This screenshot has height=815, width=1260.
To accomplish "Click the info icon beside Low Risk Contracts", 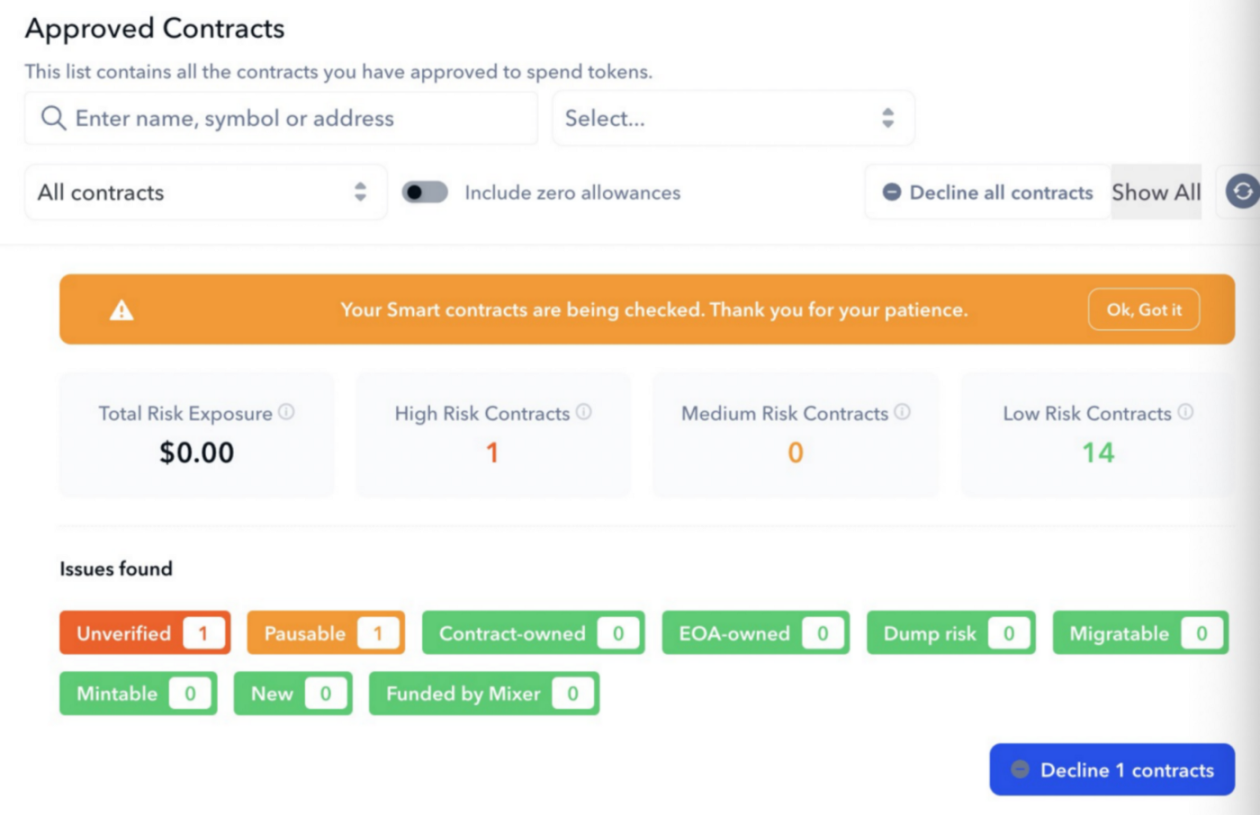I will (x=1185, y=412).
